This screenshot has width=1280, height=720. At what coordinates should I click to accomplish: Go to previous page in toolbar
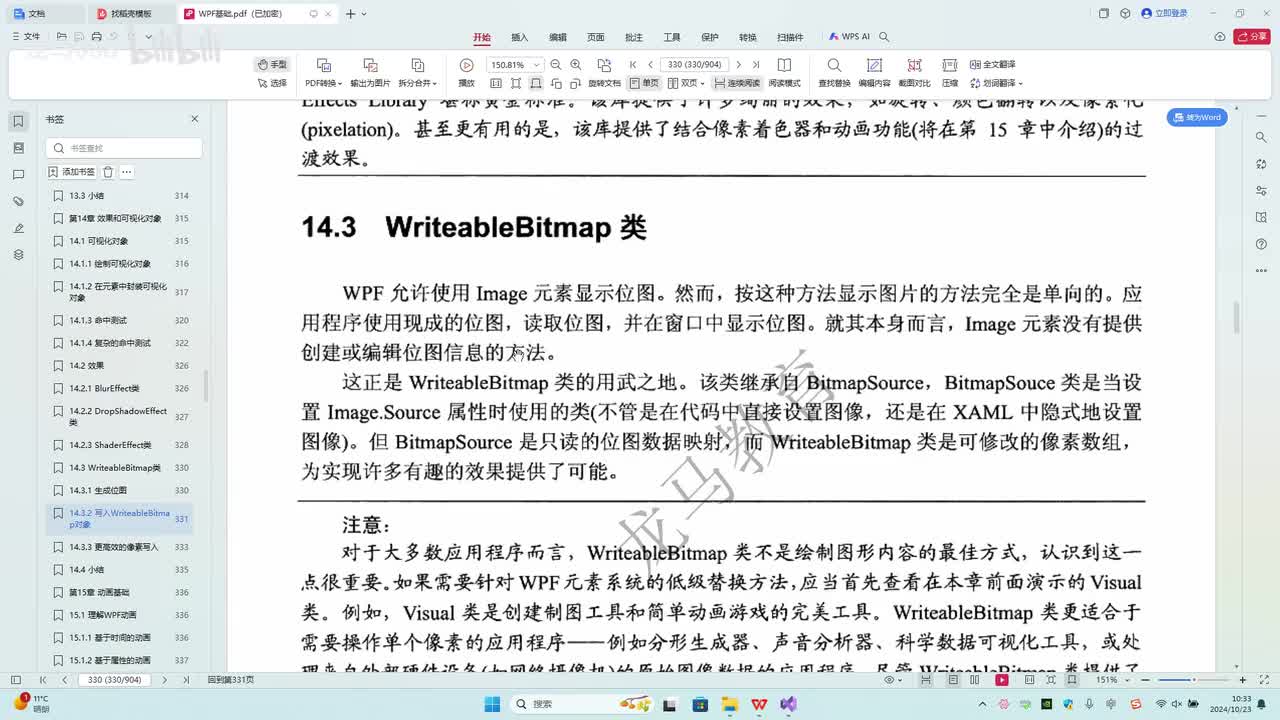point(650,65)
